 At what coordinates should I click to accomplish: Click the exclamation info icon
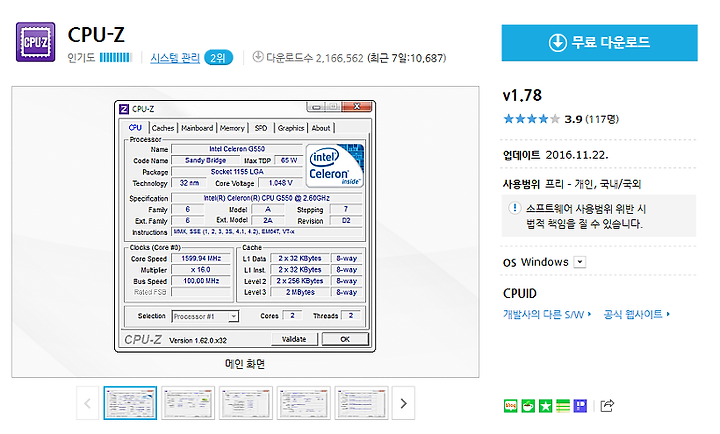coord(515,209)
